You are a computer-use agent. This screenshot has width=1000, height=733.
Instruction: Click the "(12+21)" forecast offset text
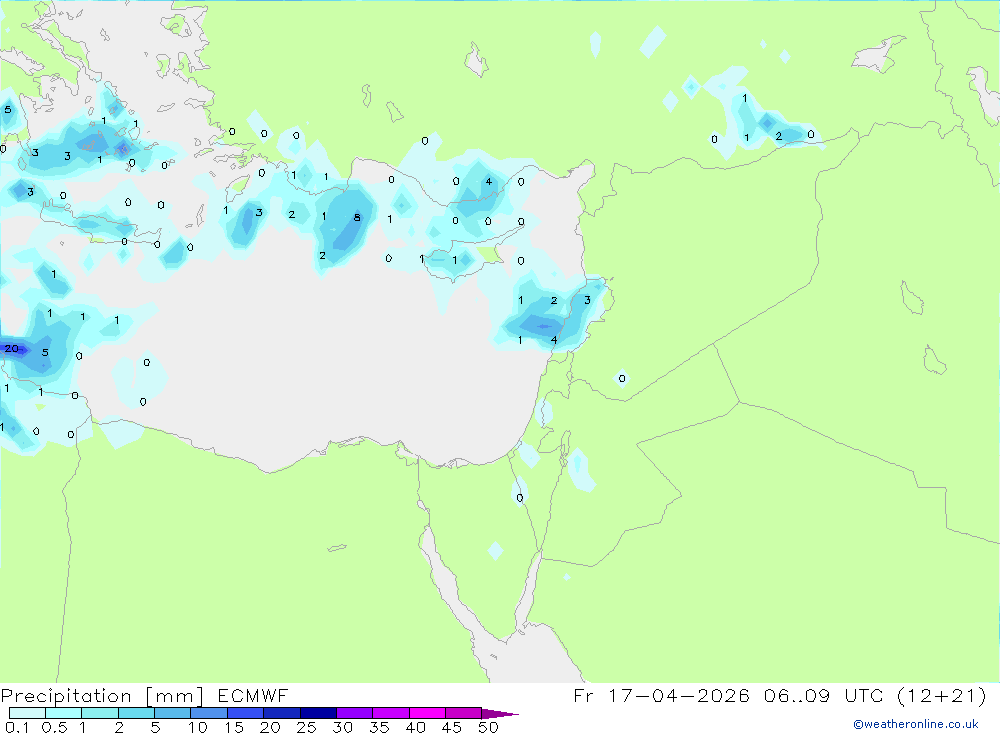point(941,695)
